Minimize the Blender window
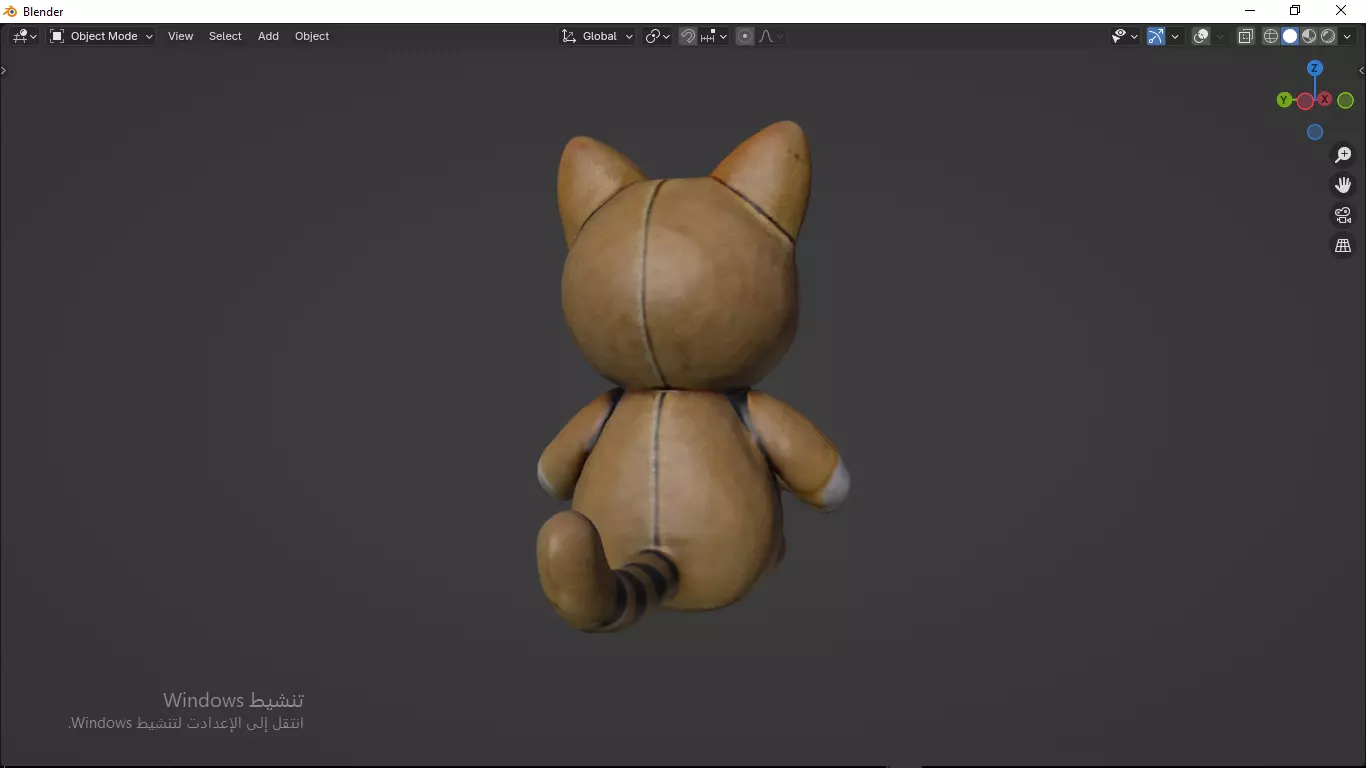Image resolution: width=1366 pixels, height=768 pixels. pyautogui.click(x=1249, y=11)
